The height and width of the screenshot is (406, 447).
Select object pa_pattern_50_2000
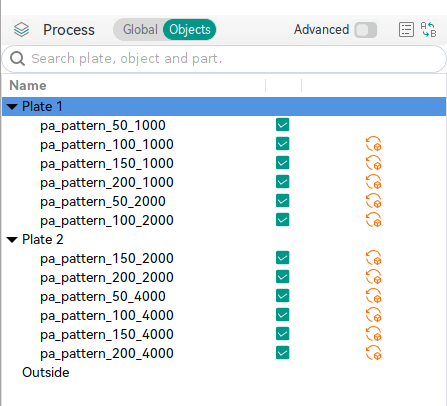point(103,202)
